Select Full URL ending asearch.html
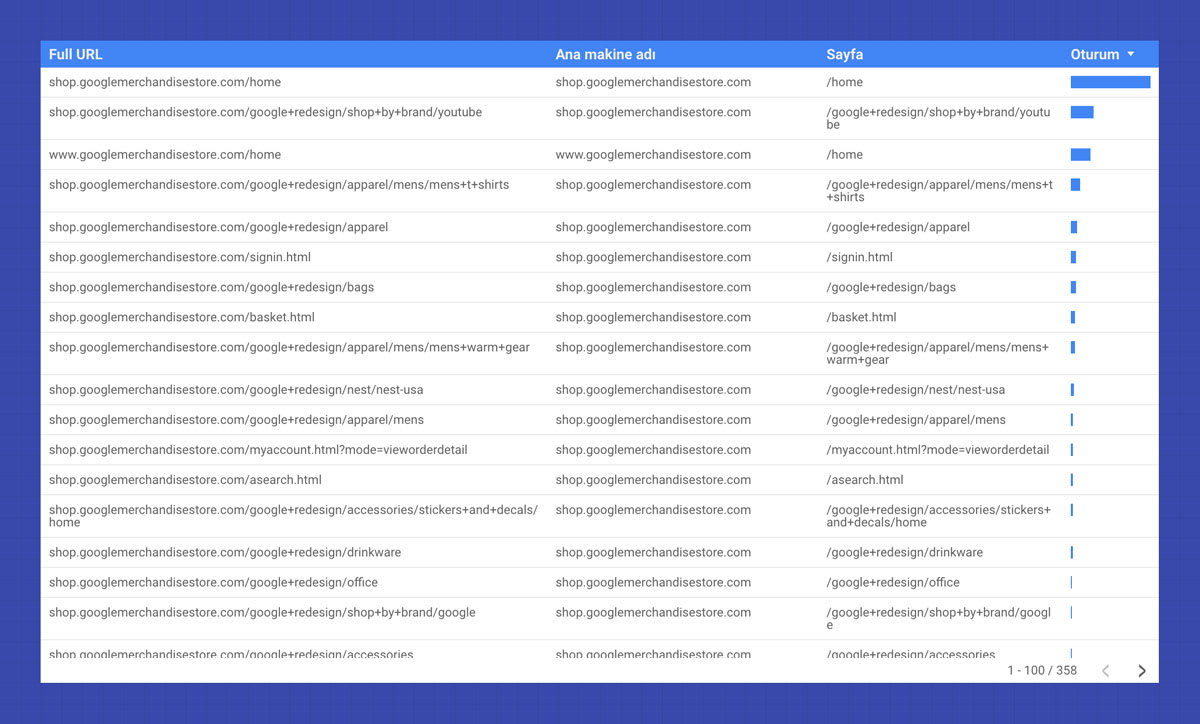The image size is (1200, 724). tap(185, 479)
